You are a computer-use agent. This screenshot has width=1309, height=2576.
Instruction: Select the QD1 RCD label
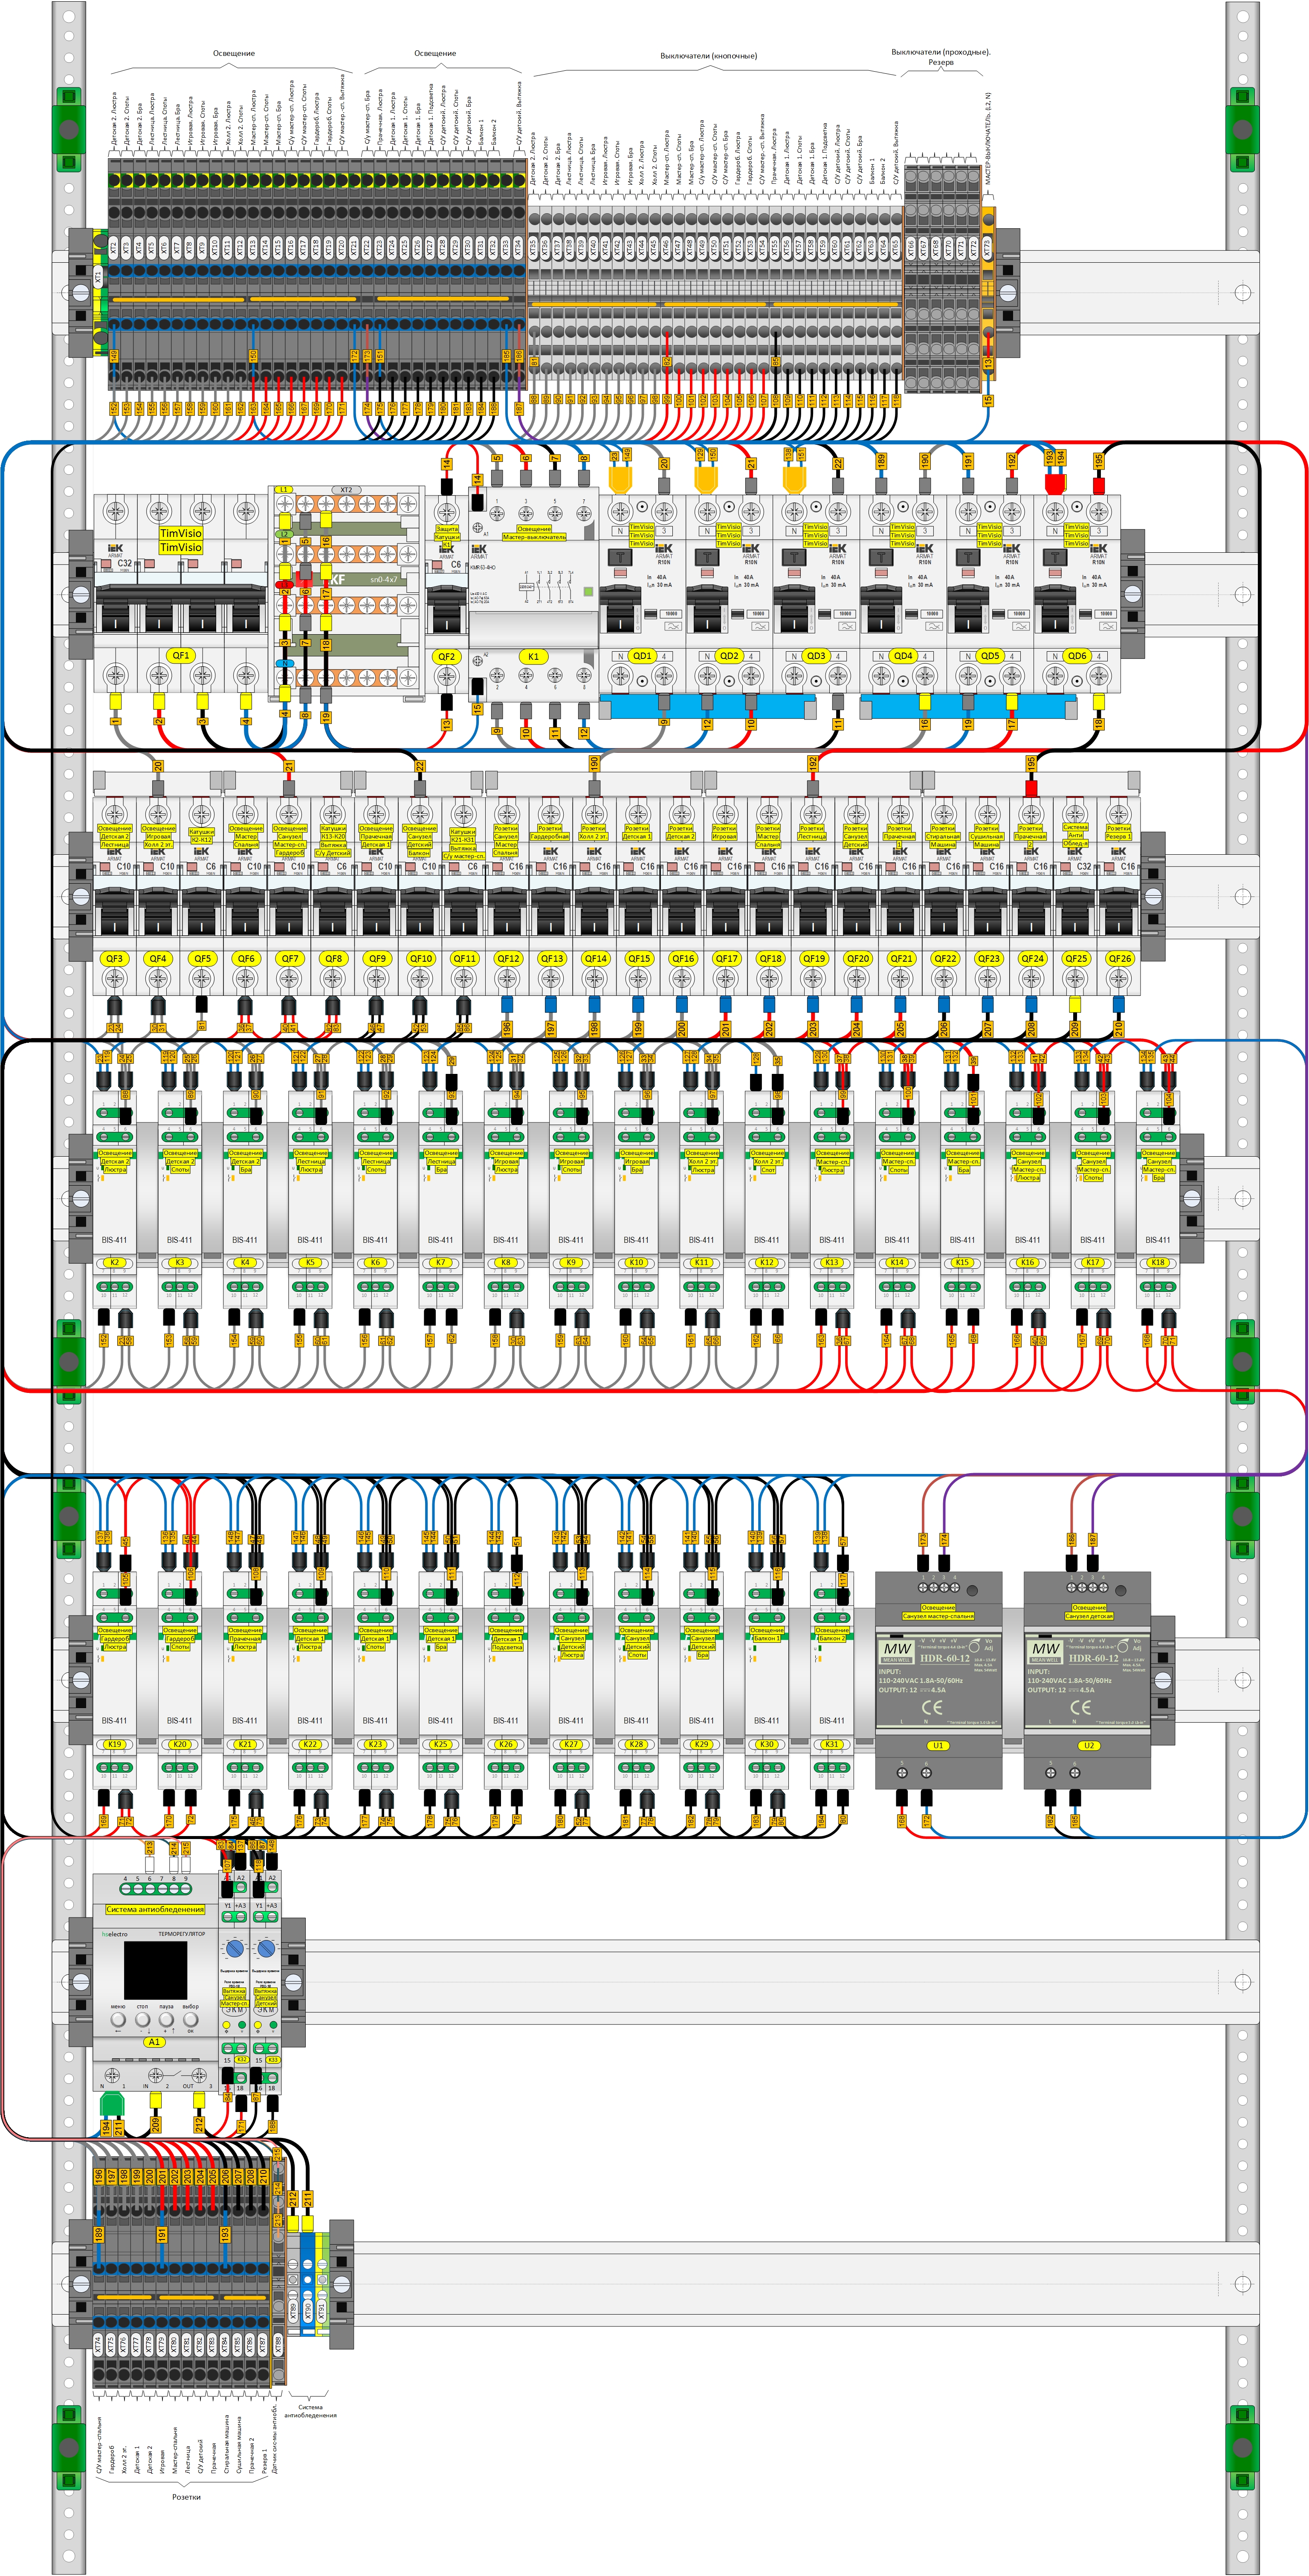tap(642, 656)
